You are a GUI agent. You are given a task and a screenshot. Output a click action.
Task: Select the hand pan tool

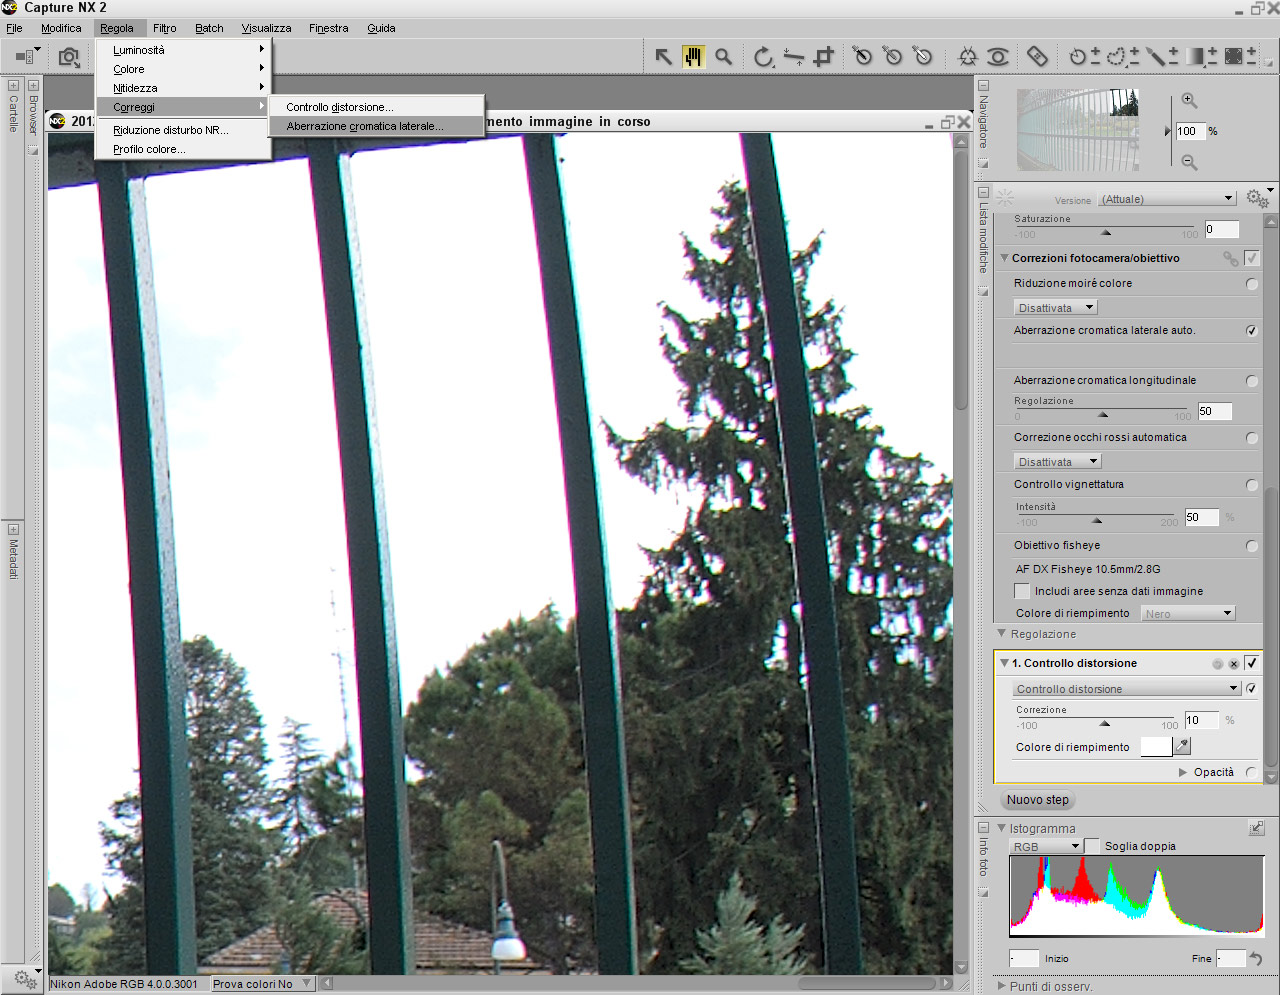(x=693, y=57)
